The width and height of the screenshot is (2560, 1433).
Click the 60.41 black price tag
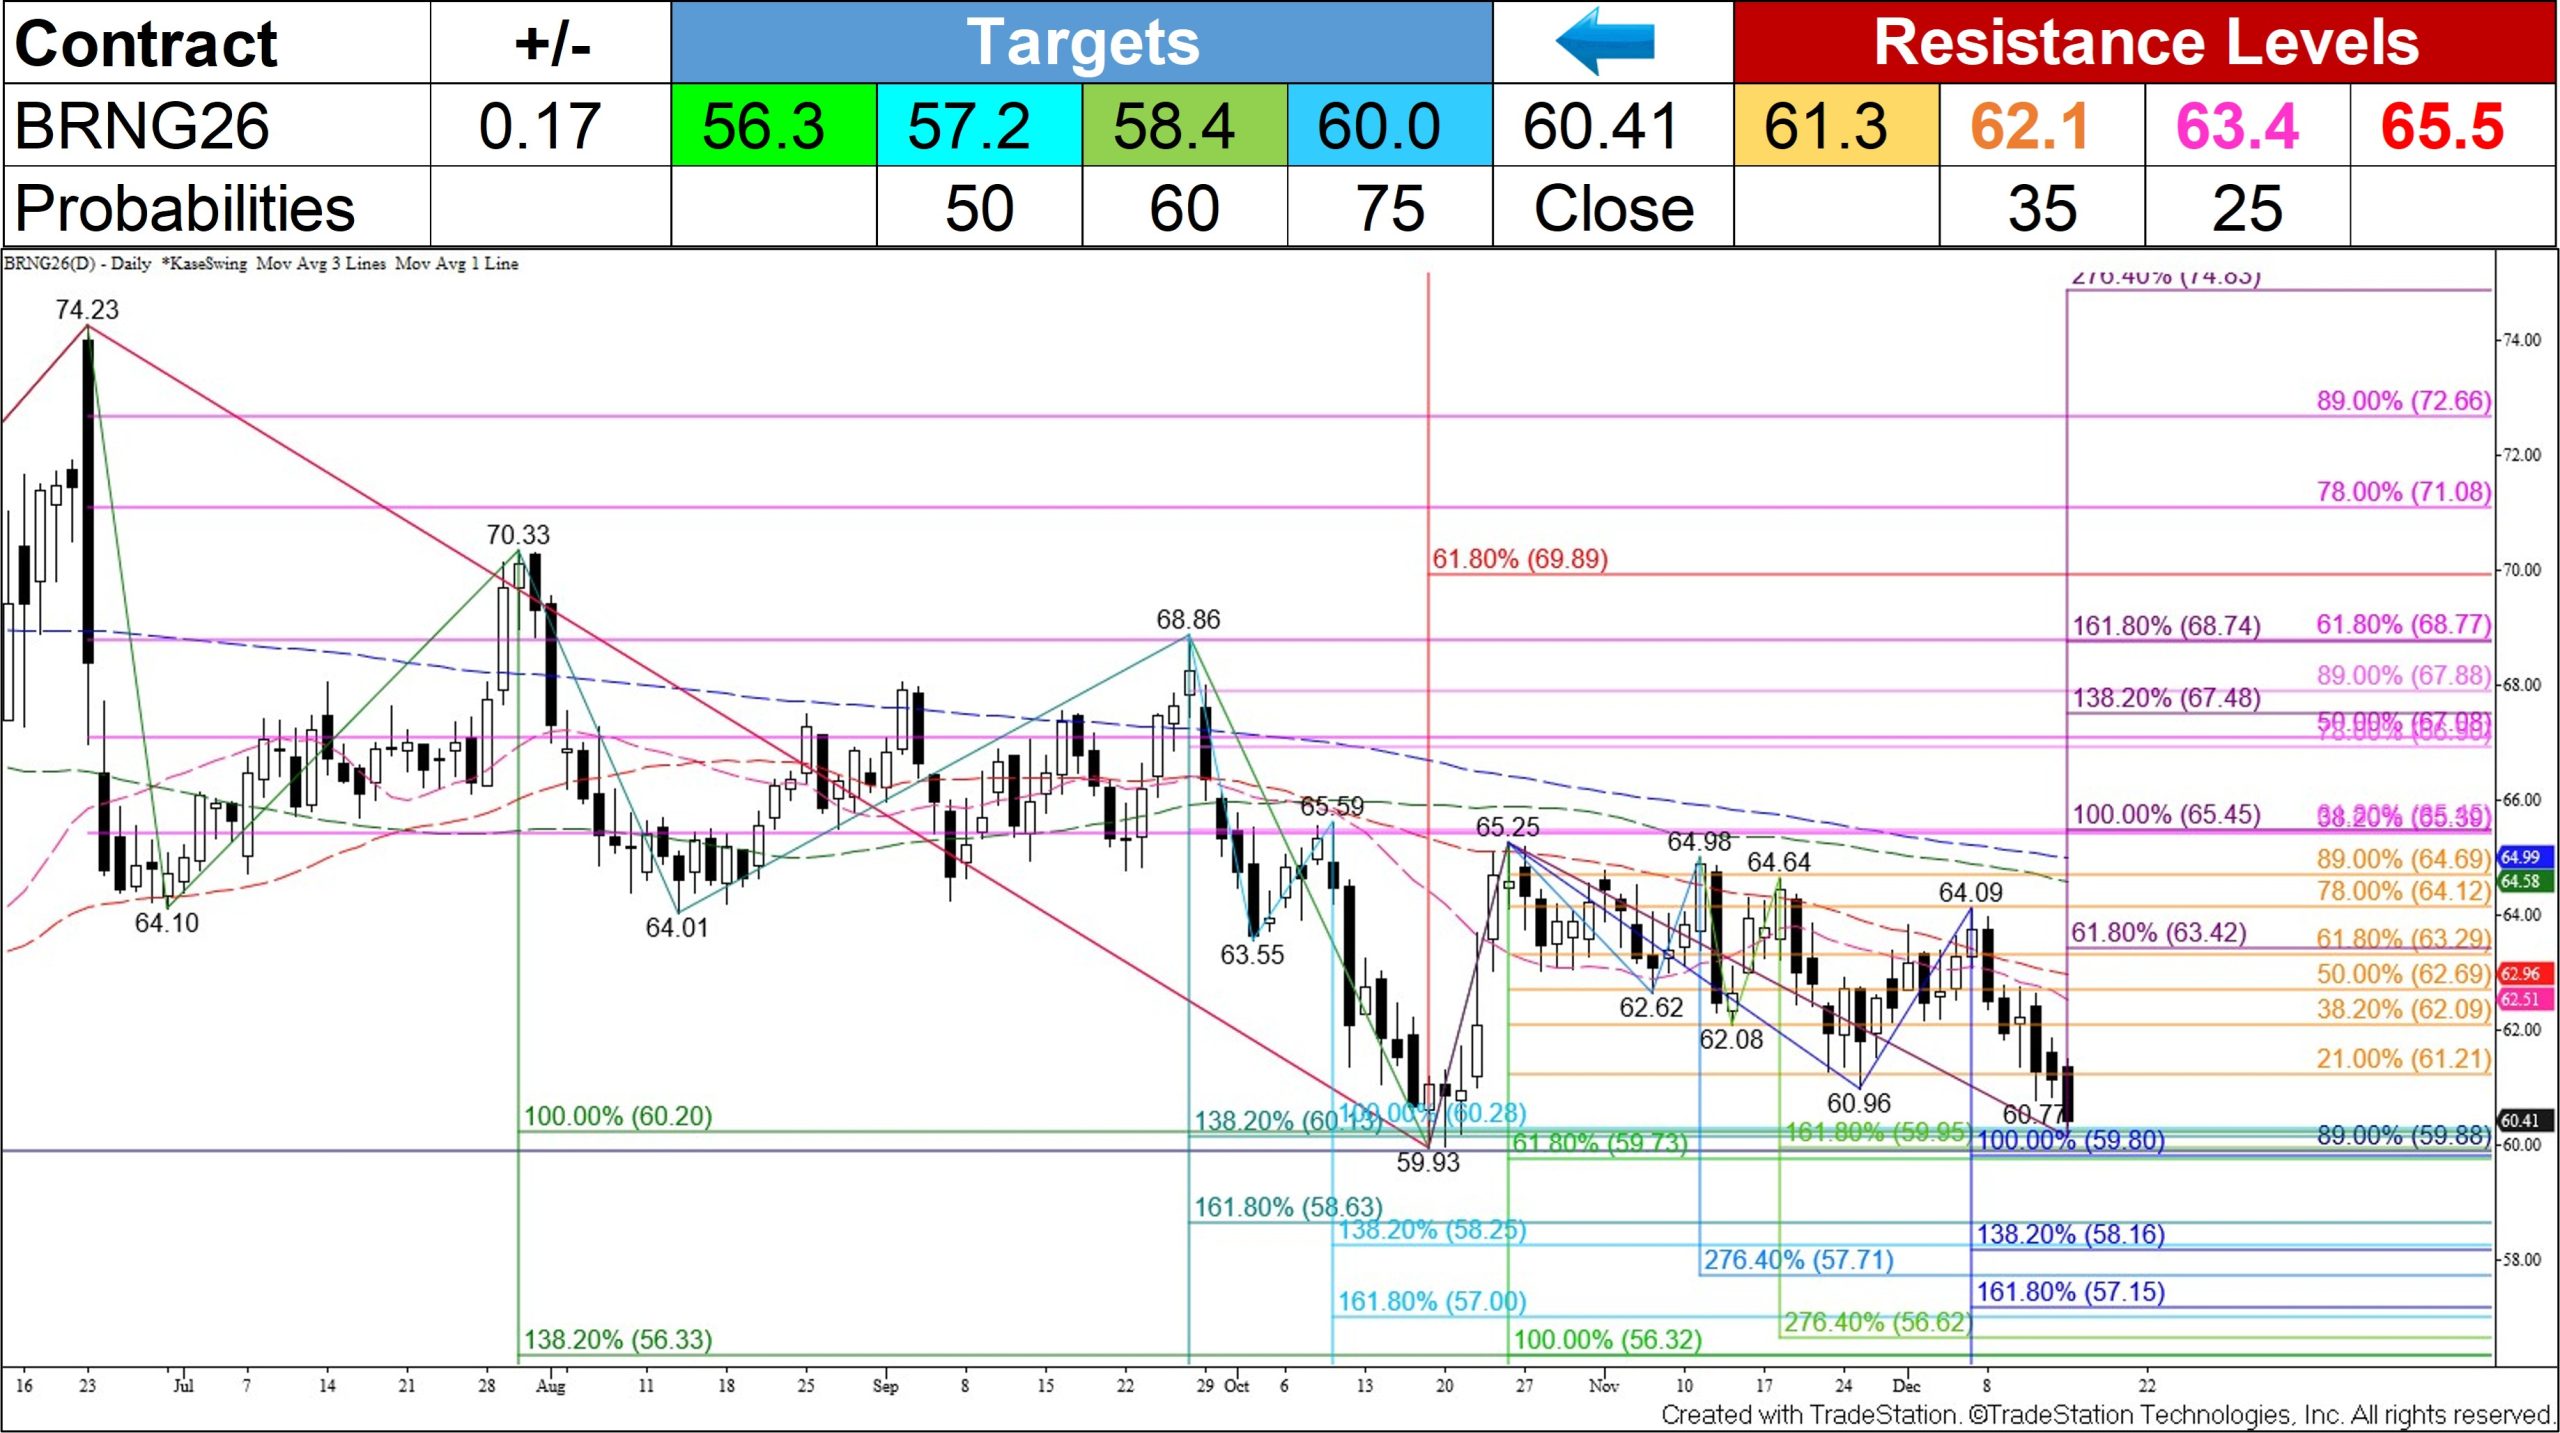pos(2524,1120)
